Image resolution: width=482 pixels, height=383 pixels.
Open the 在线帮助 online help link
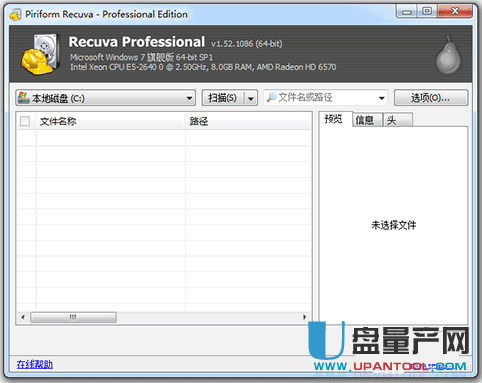tap(35, 364)
